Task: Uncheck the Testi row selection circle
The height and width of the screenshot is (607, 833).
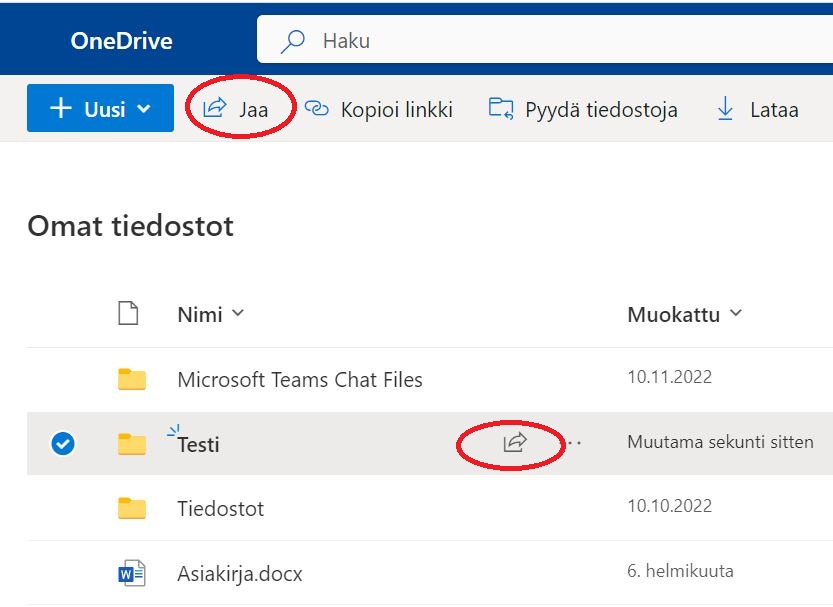Action: (62, 443)
